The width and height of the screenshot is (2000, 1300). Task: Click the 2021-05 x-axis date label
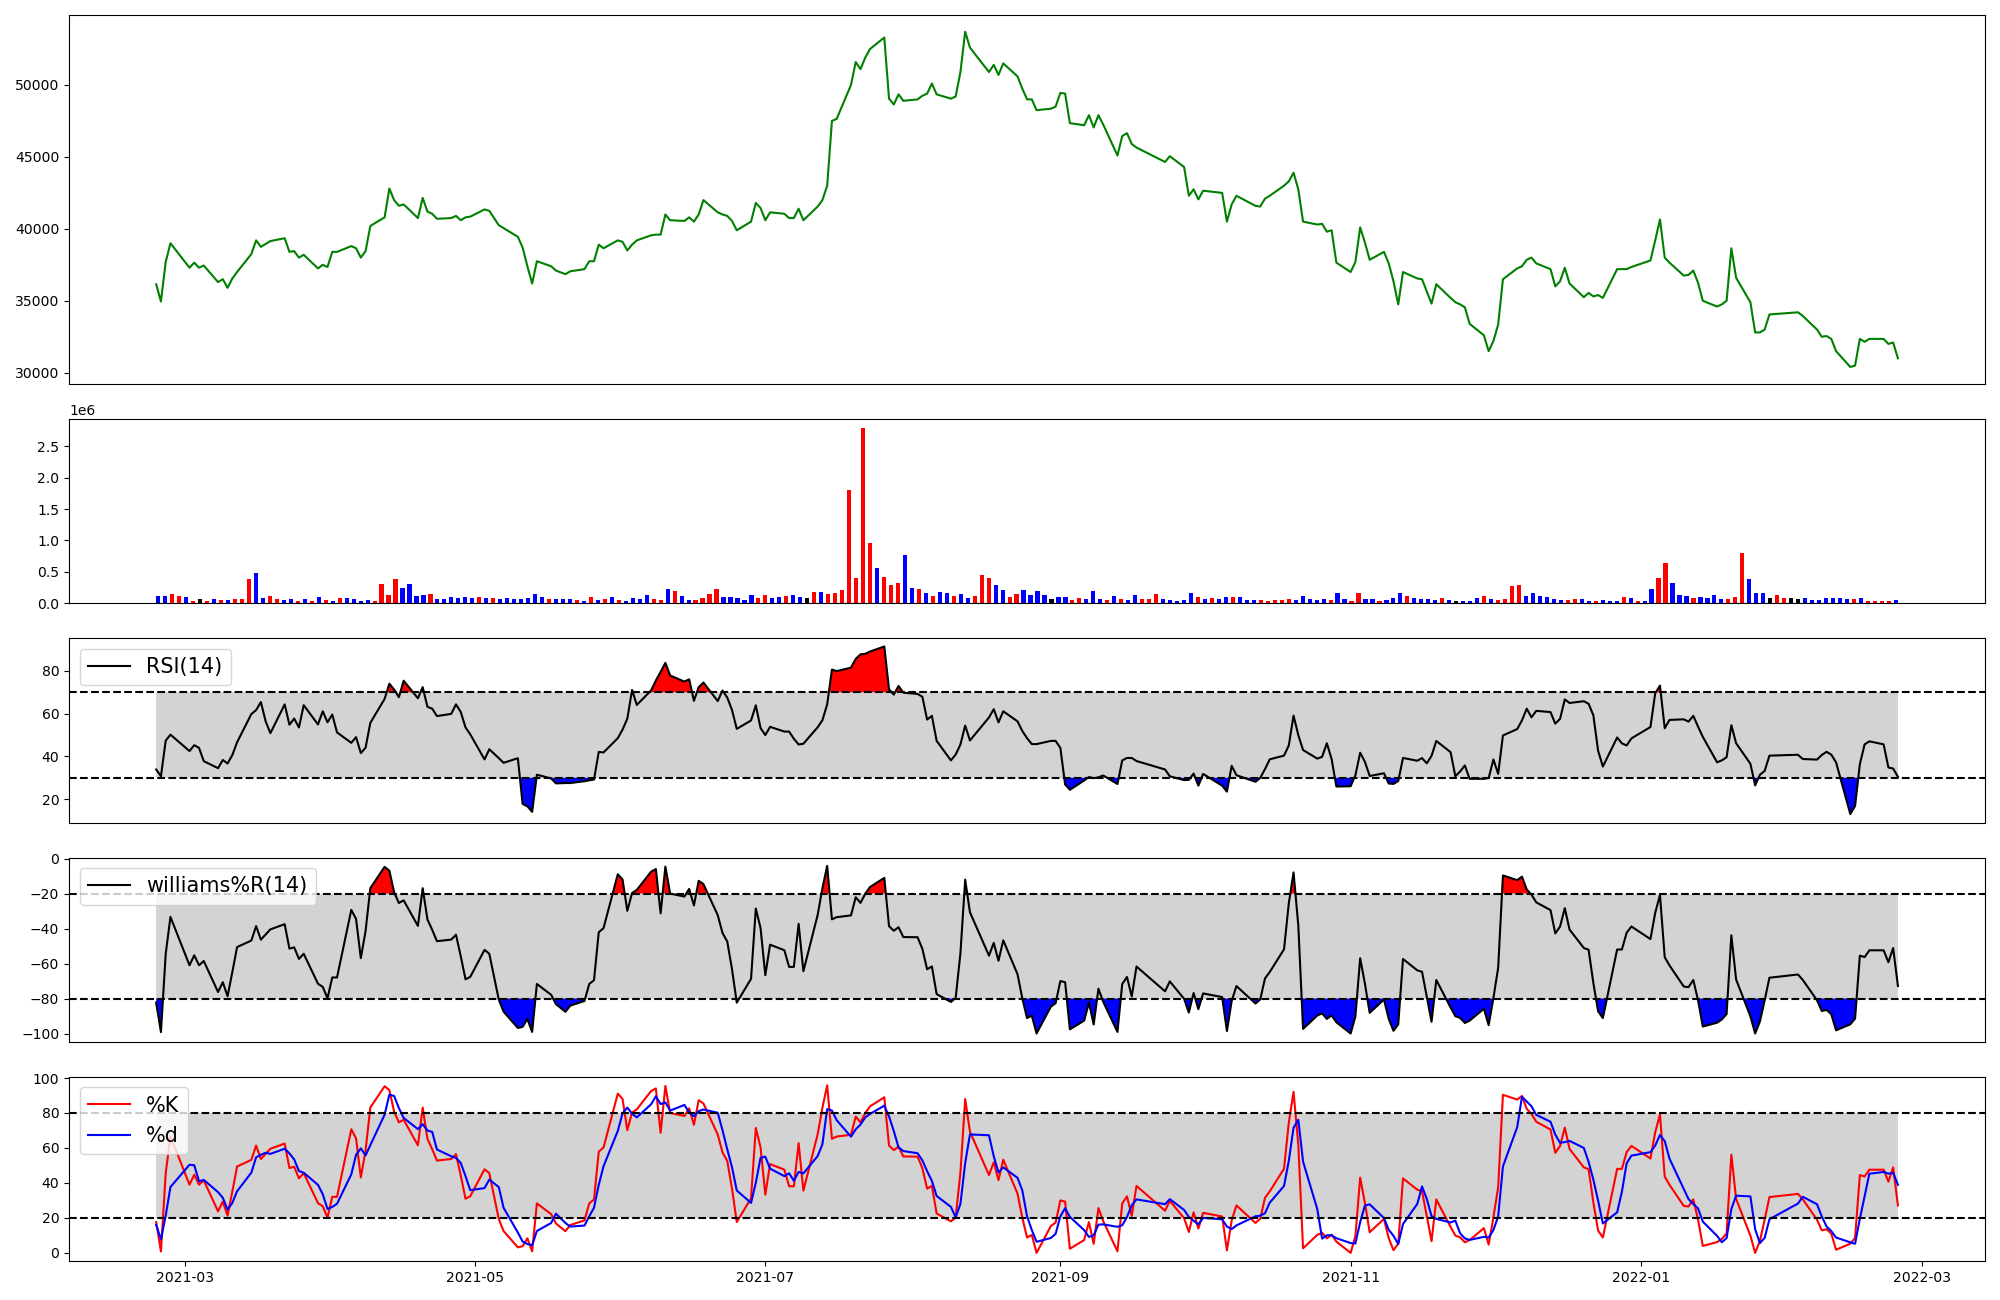(475, 1276)
